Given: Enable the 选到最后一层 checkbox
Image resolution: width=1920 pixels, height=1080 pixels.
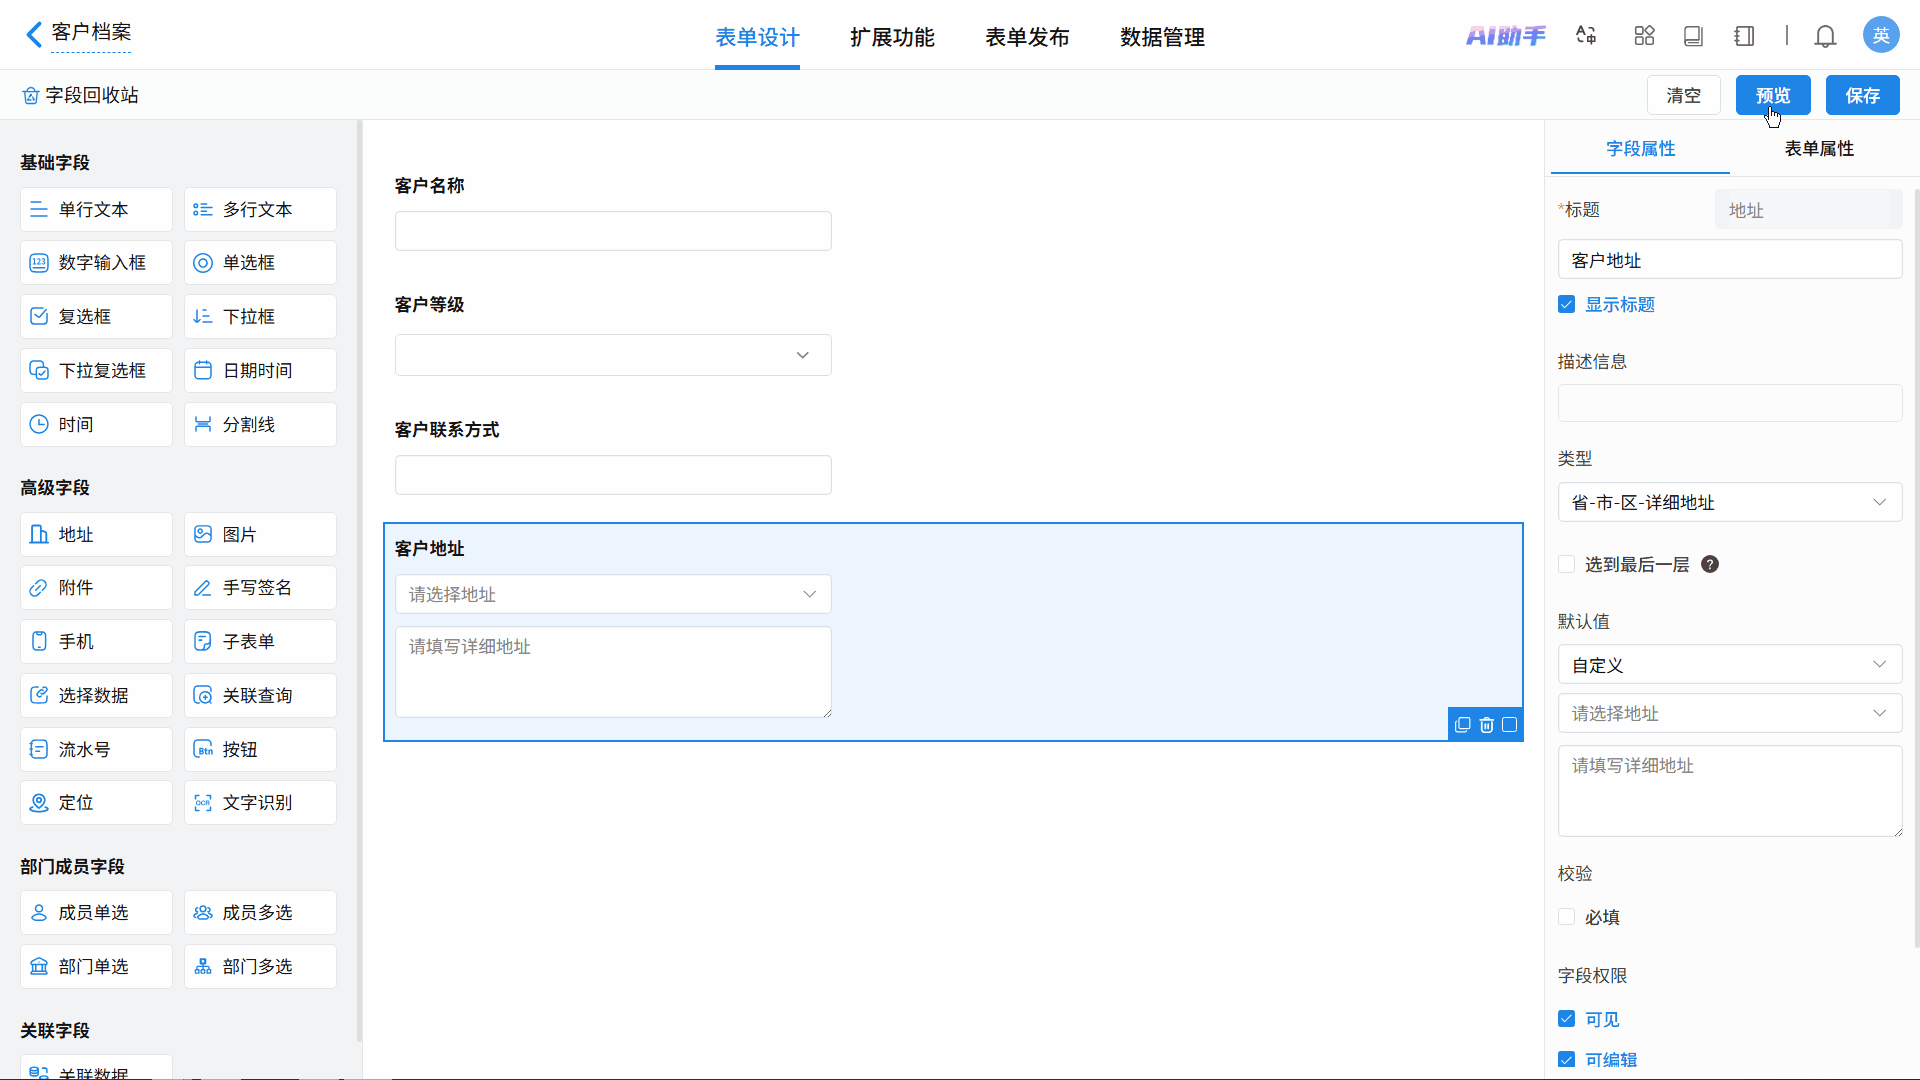Looking at the screenshot, I should point(1567,564).
